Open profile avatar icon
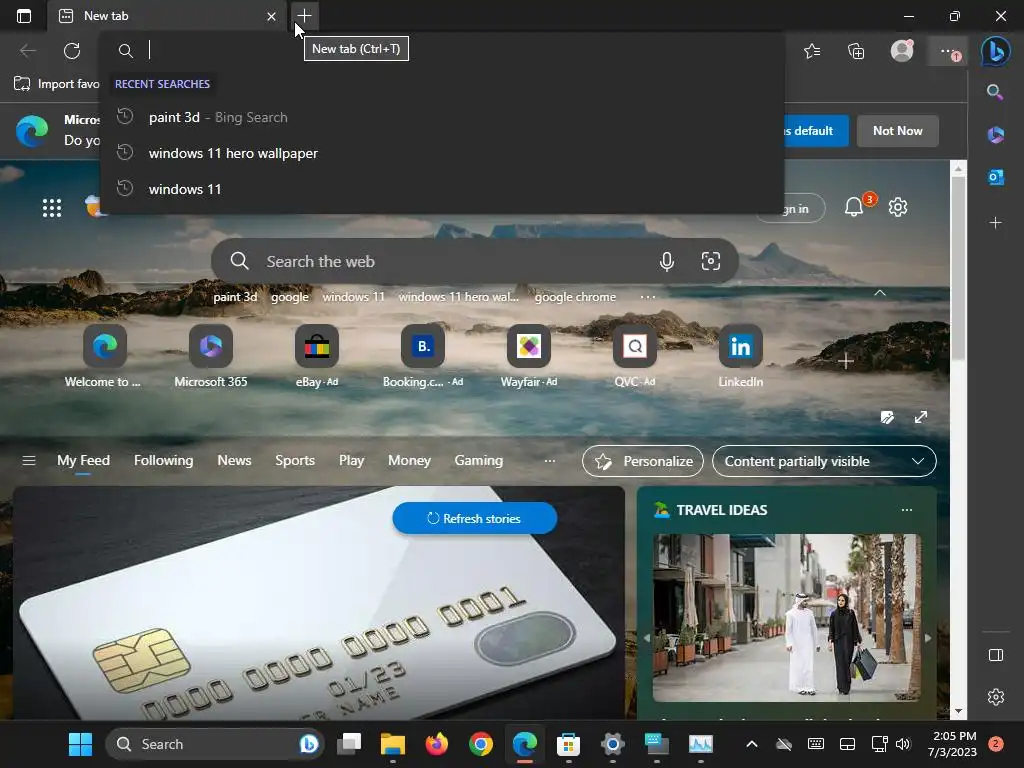Screen dimensions: 1024x768 tap(902, 50)
